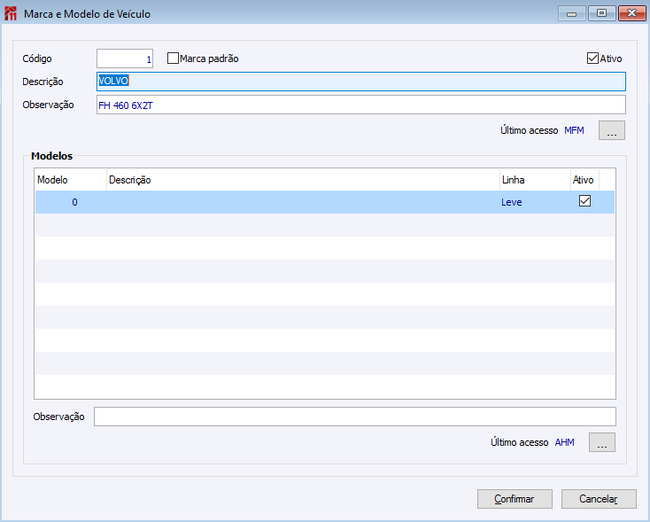Click the Linha column header

coord(535,180)
